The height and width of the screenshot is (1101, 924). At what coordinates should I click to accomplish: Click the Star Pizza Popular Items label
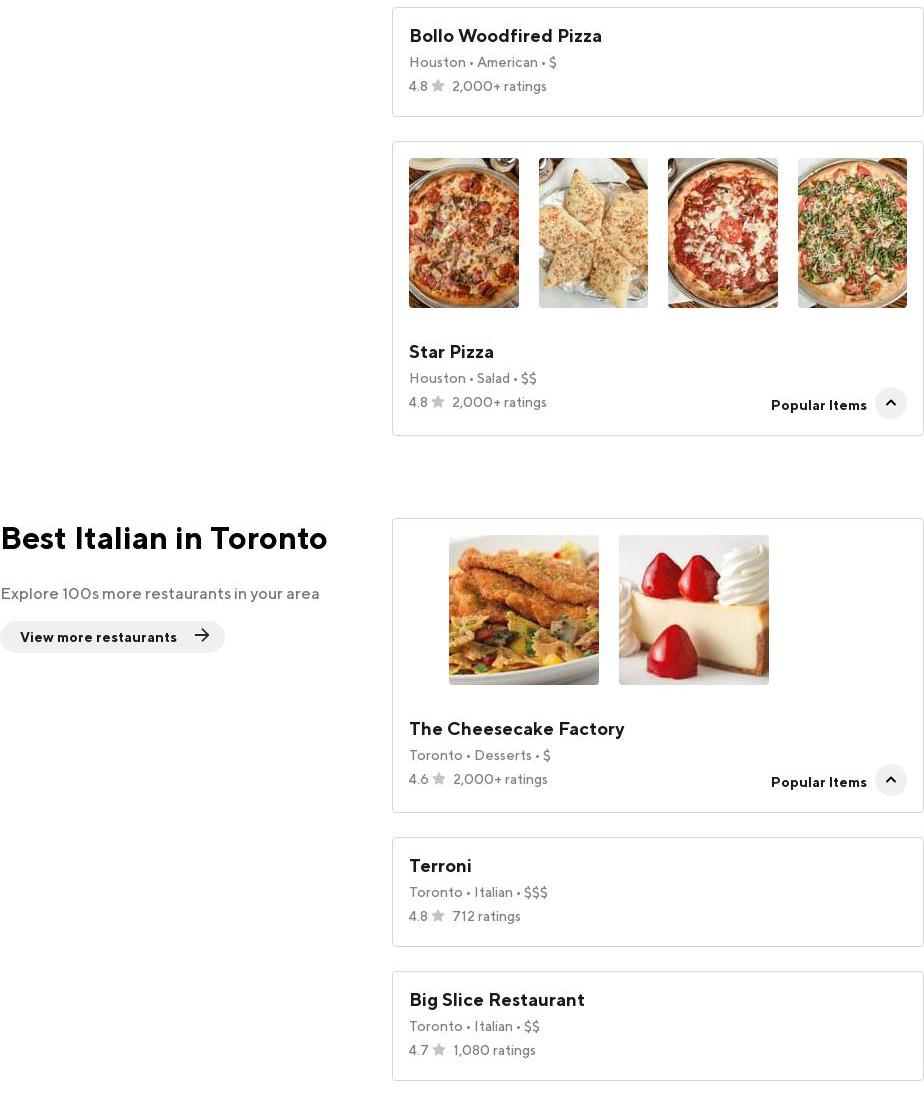[818, 405]
